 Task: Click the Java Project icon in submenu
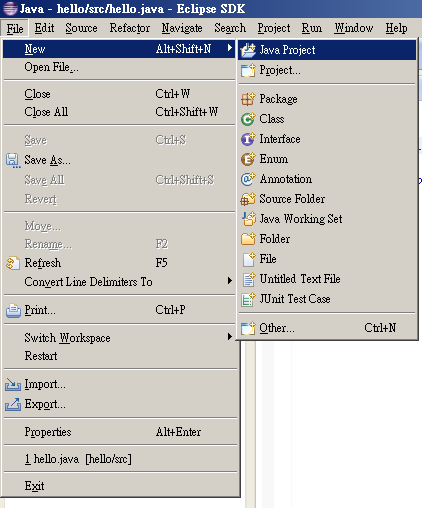point(248,50)
